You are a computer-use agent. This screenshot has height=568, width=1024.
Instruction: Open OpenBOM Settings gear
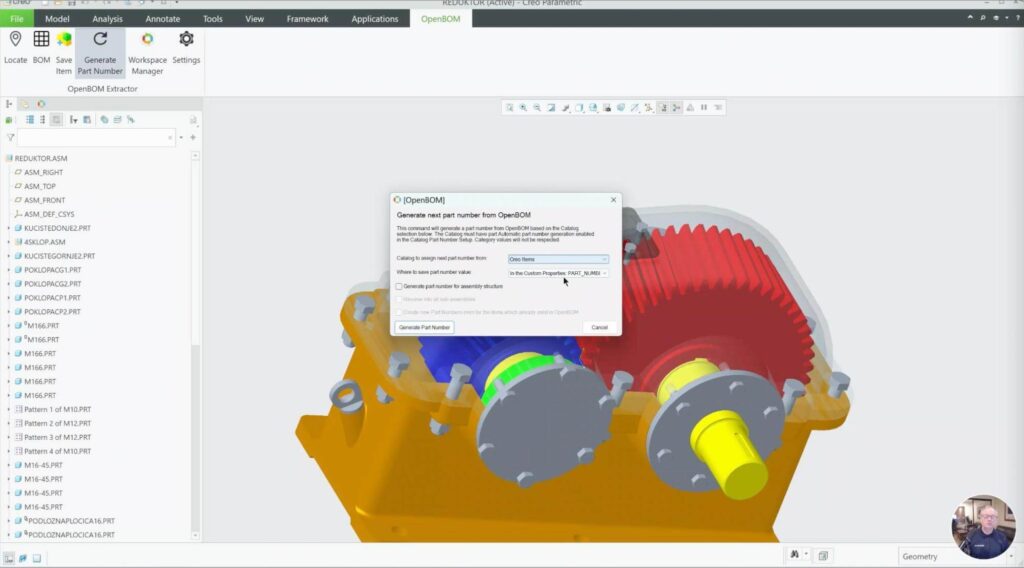pyautogui.click(x=186, y=39)
